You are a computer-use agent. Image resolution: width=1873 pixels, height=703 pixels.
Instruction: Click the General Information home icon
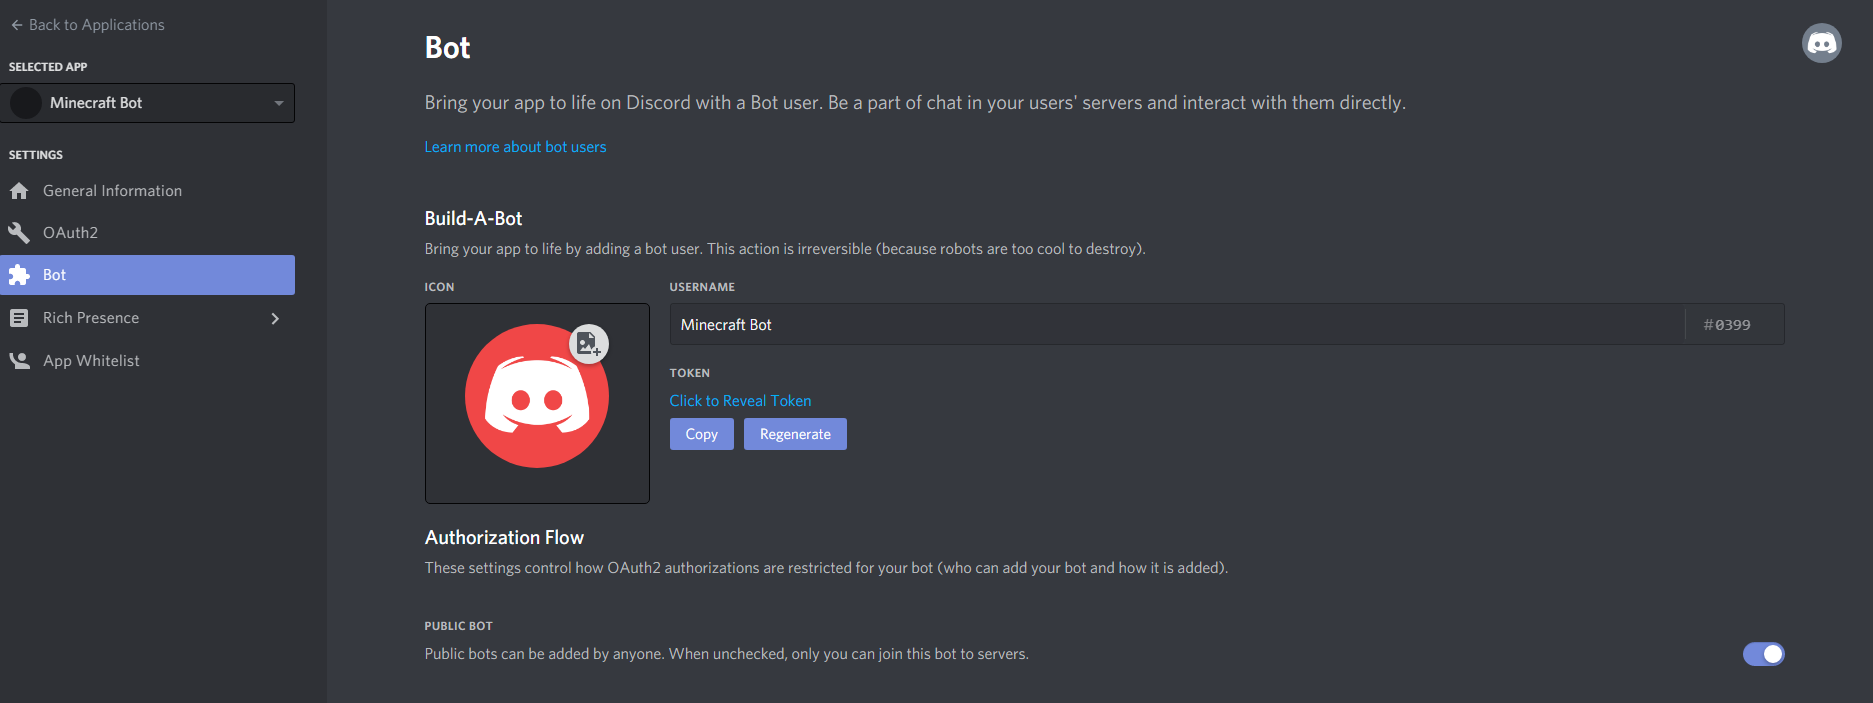click(19, 191)
